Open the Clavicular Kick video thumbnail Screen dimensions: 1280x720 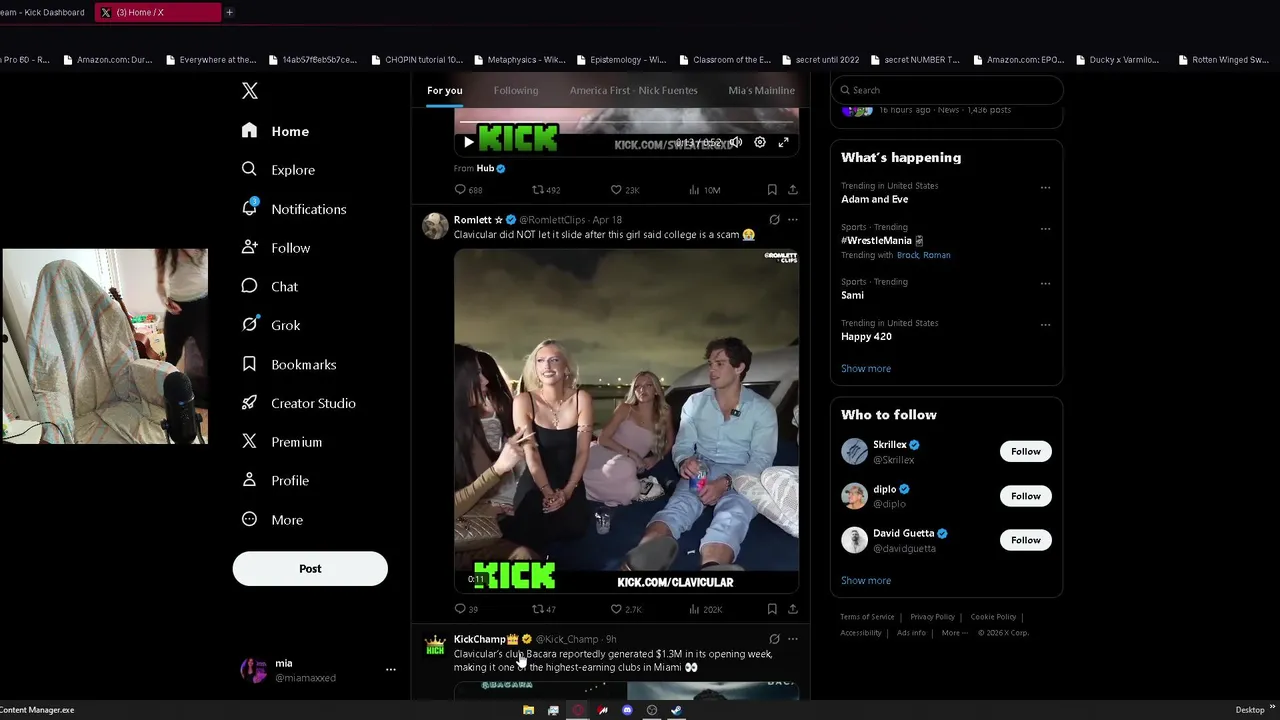coord(626,421)
